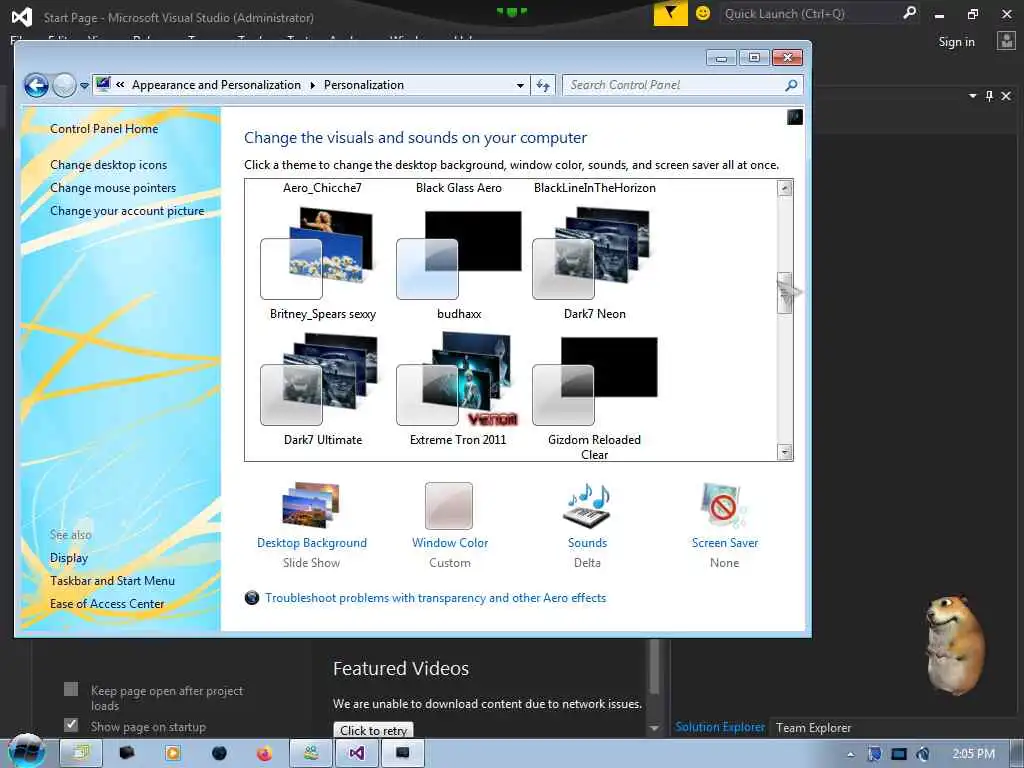Click the Back arrow in Control Panel
This screenshot has height=768, width=1024.
tap(36, 86)
